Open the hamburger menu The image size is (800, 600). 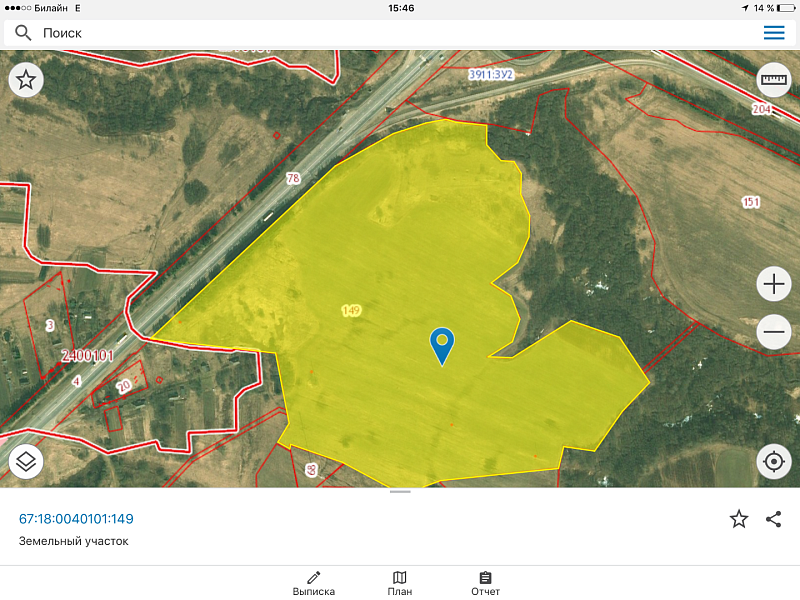(x=774, y=33)
